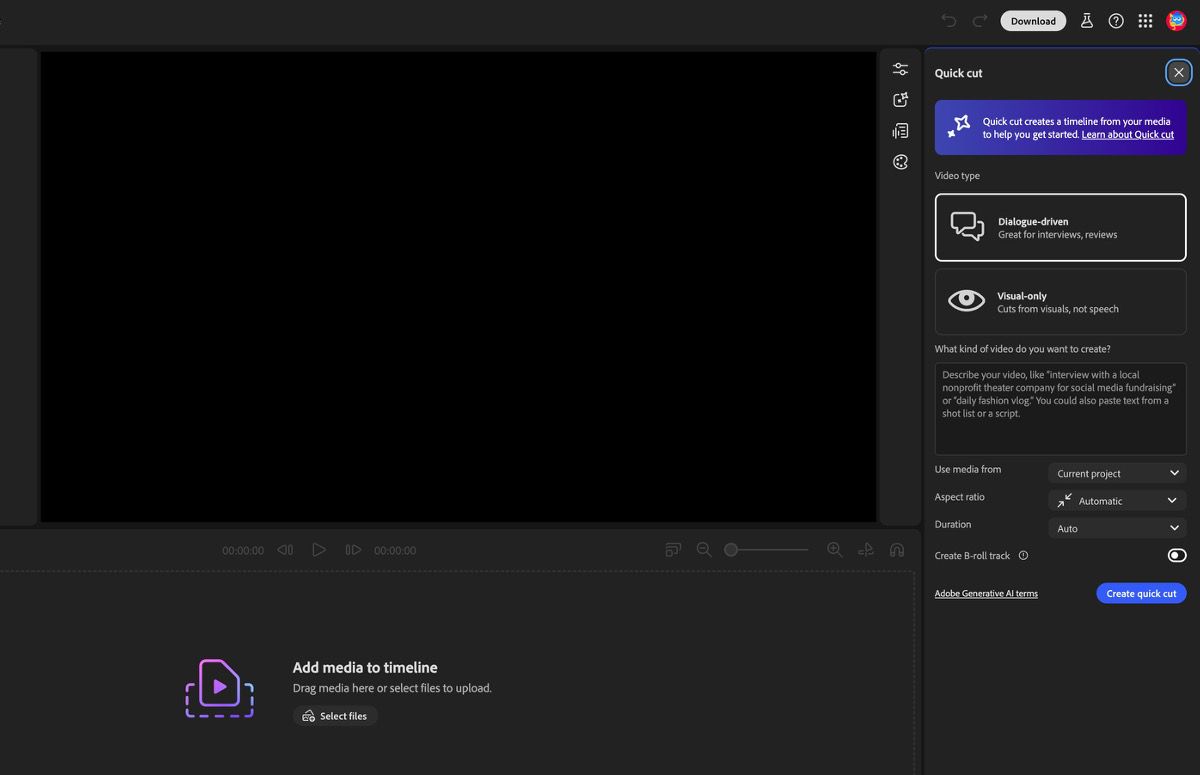1200x775 pixels.
Task: Click the black video preview area
Action: point(458,286)
